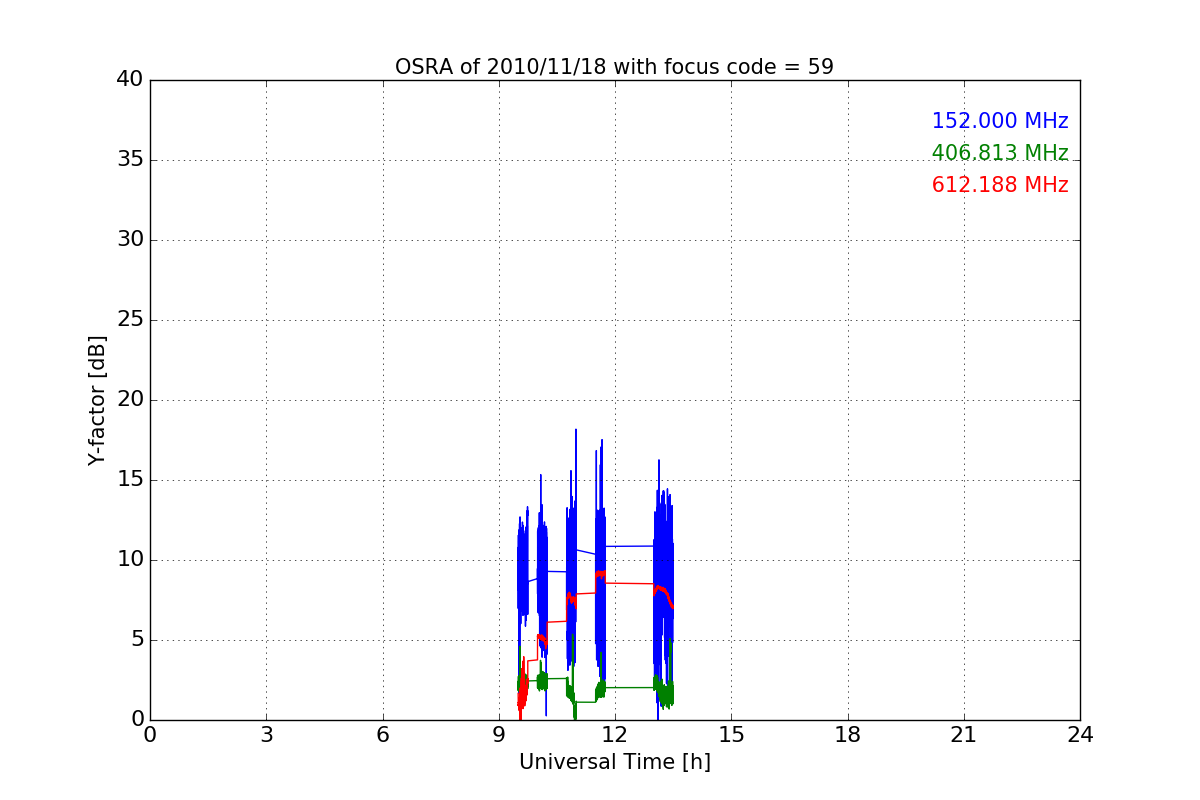Screen dimensions: 1200x800
Task: Select the green '406.813 MHz' legend label
Action: click(x=1000, y=153)
